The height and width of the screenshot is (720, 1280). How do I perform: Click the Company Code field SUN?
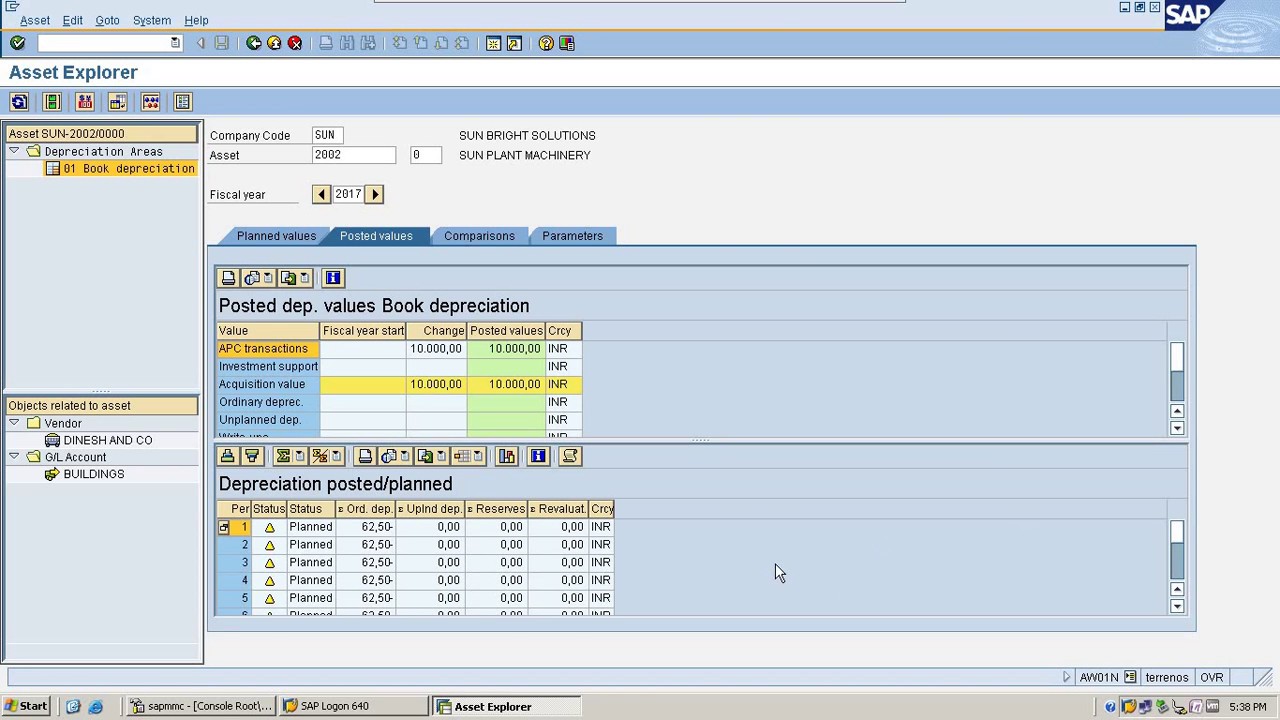coord(327,135)
